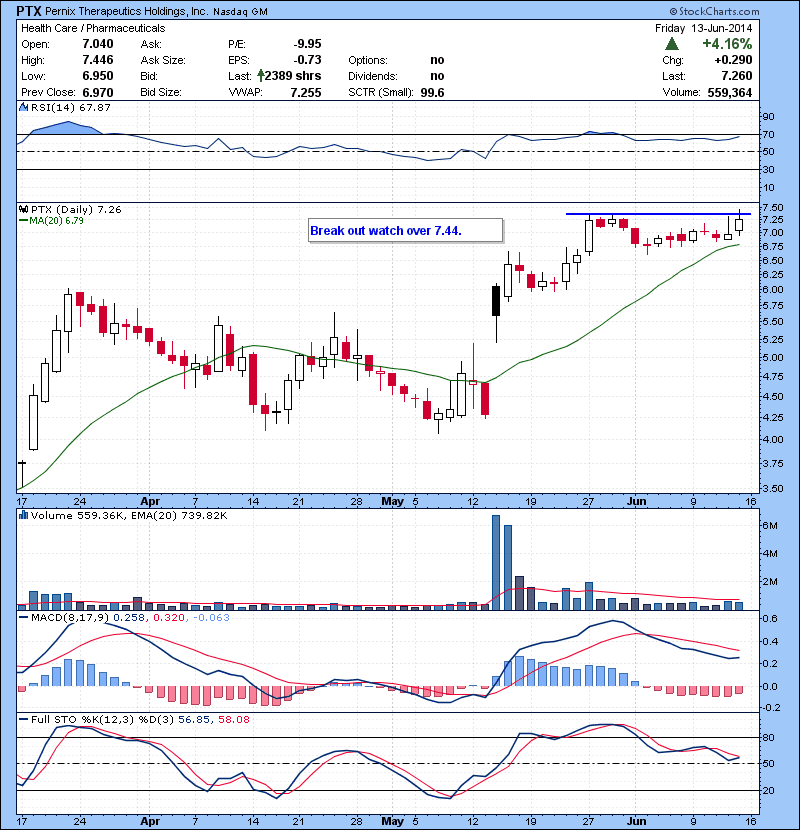Click the PTX ticker symbol in the header
Image resolution: width=800 pixels, height=830 pixels.
pos(29,11)
